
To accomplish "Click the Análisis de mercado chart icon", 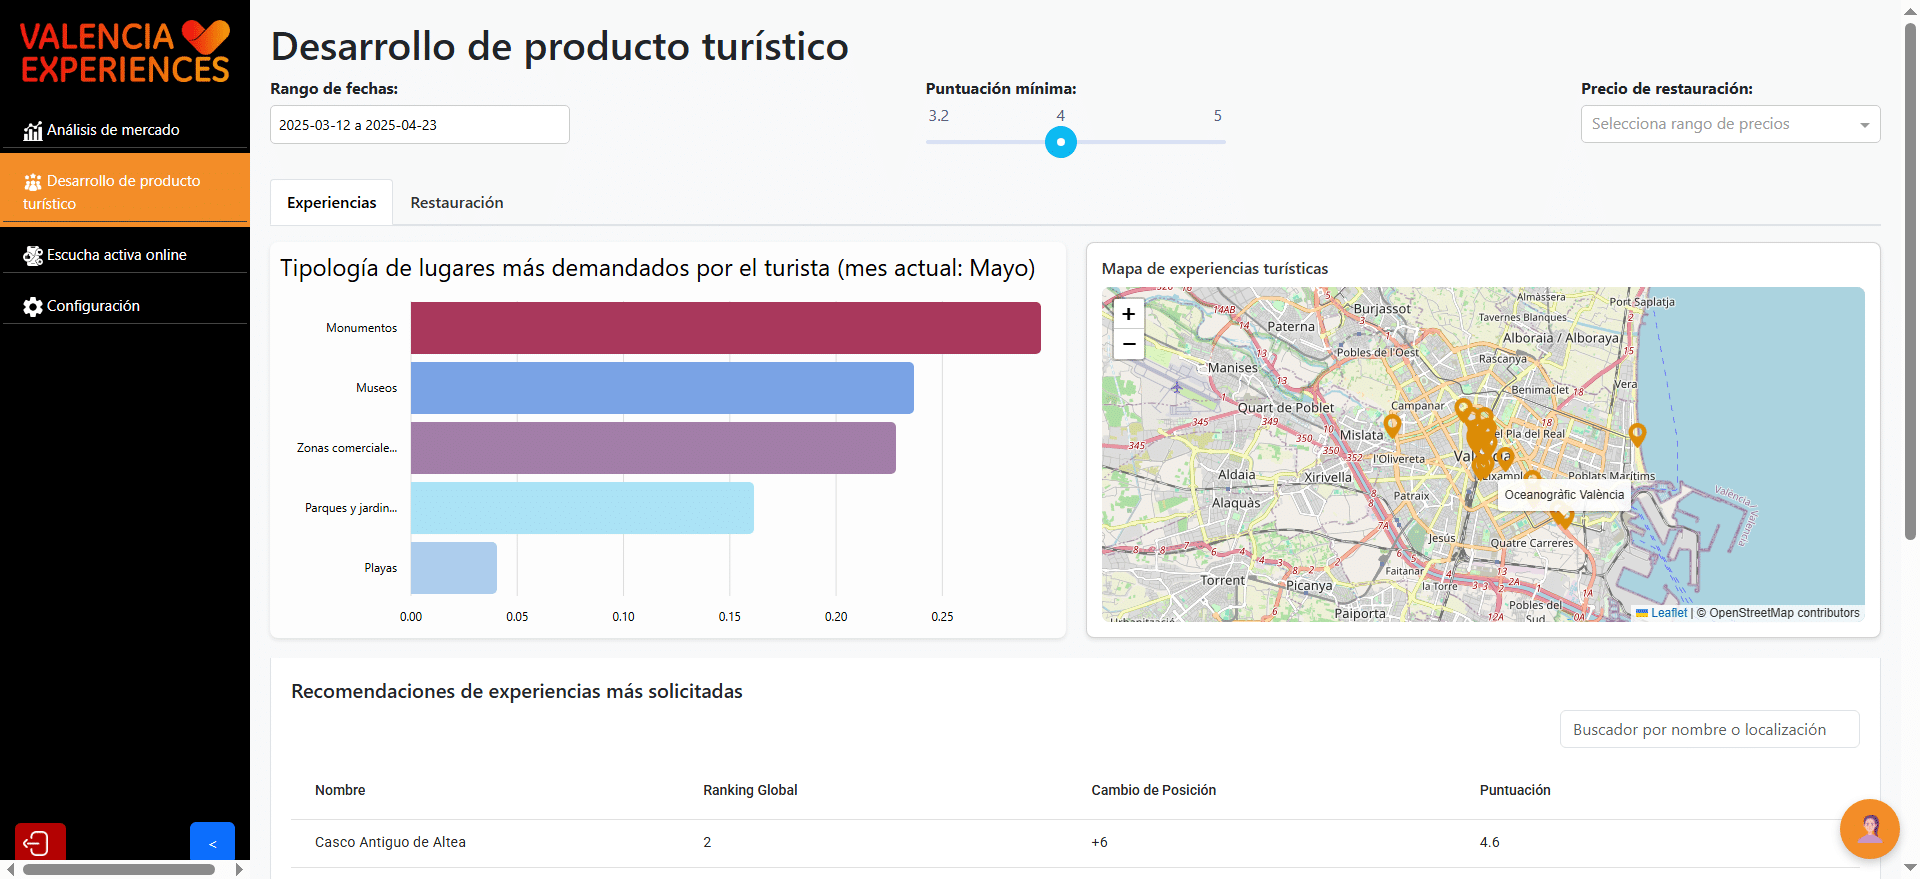I will click(x=33, y=131).
